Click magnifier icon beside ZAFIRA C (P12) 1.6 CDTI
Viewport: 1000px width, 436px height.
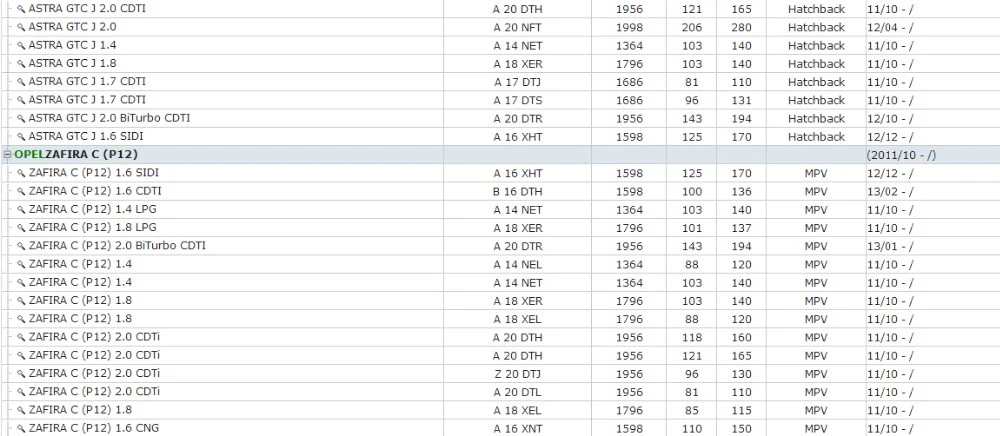point(21,191)
